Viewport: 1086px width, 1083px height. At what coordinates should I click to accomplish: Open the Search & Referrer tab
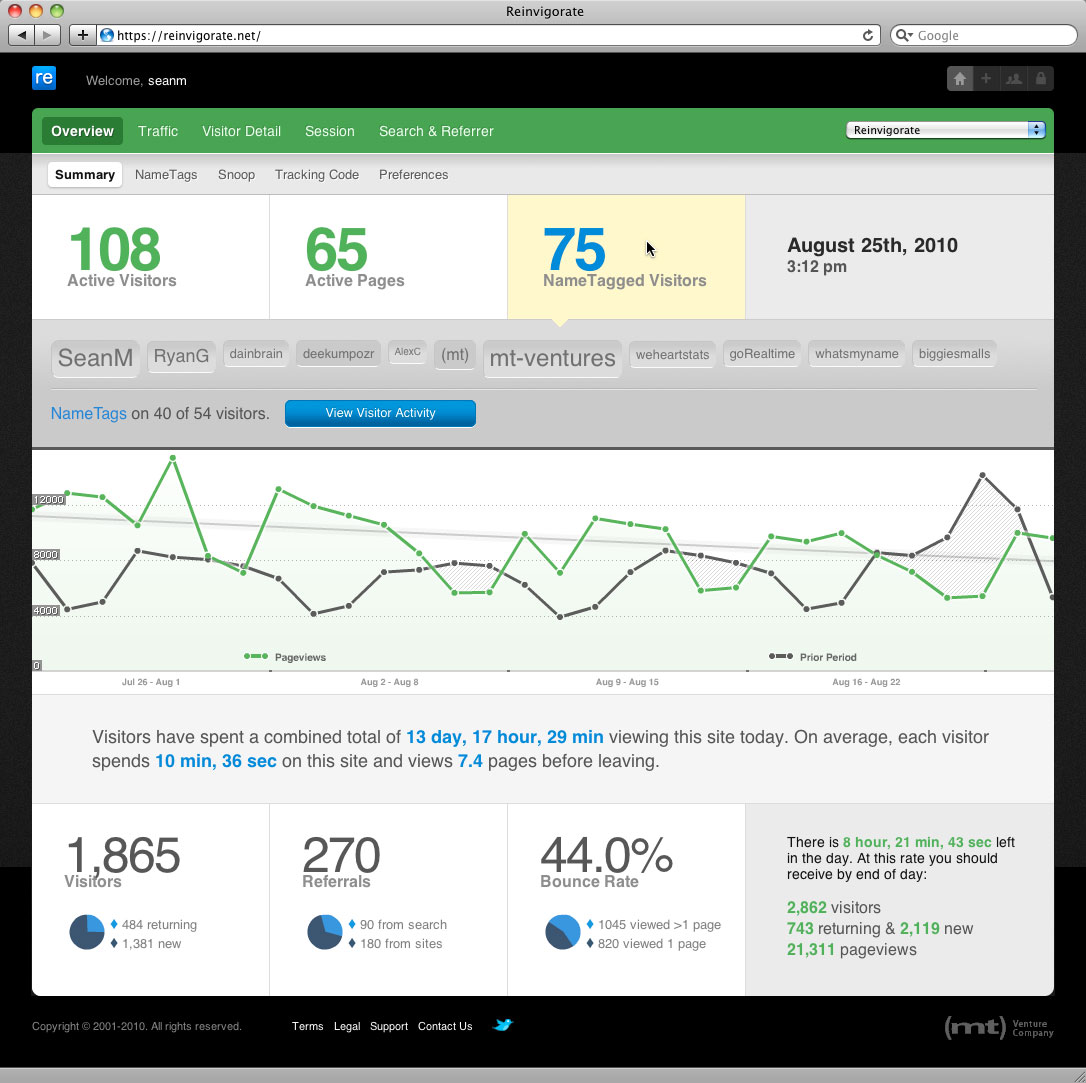click(x=436, y=131)
